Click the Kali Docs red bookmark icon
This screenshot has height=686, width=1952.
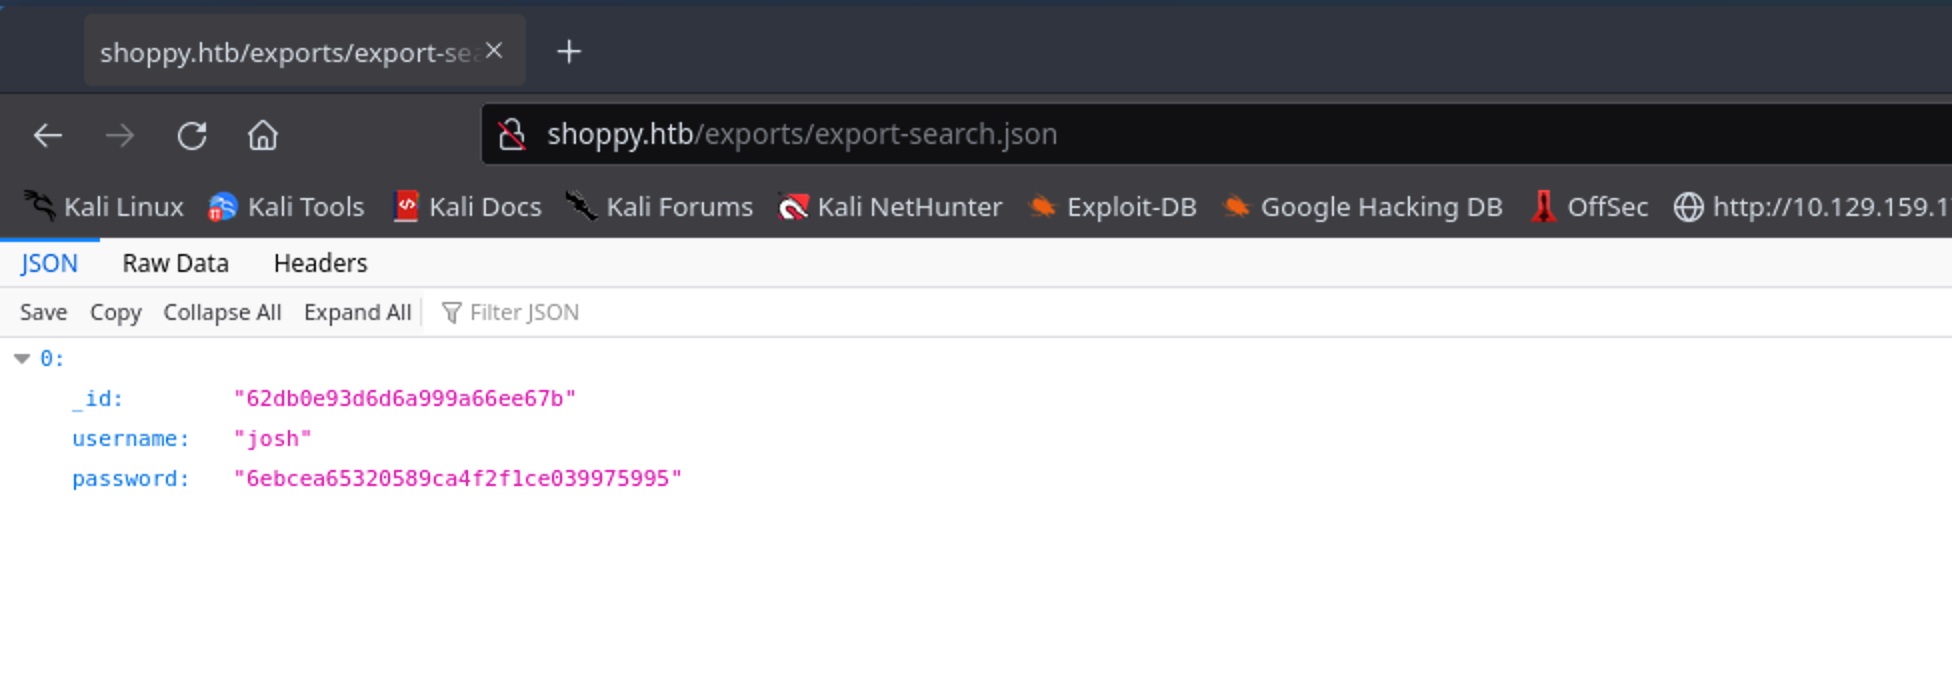pos(406,206)
